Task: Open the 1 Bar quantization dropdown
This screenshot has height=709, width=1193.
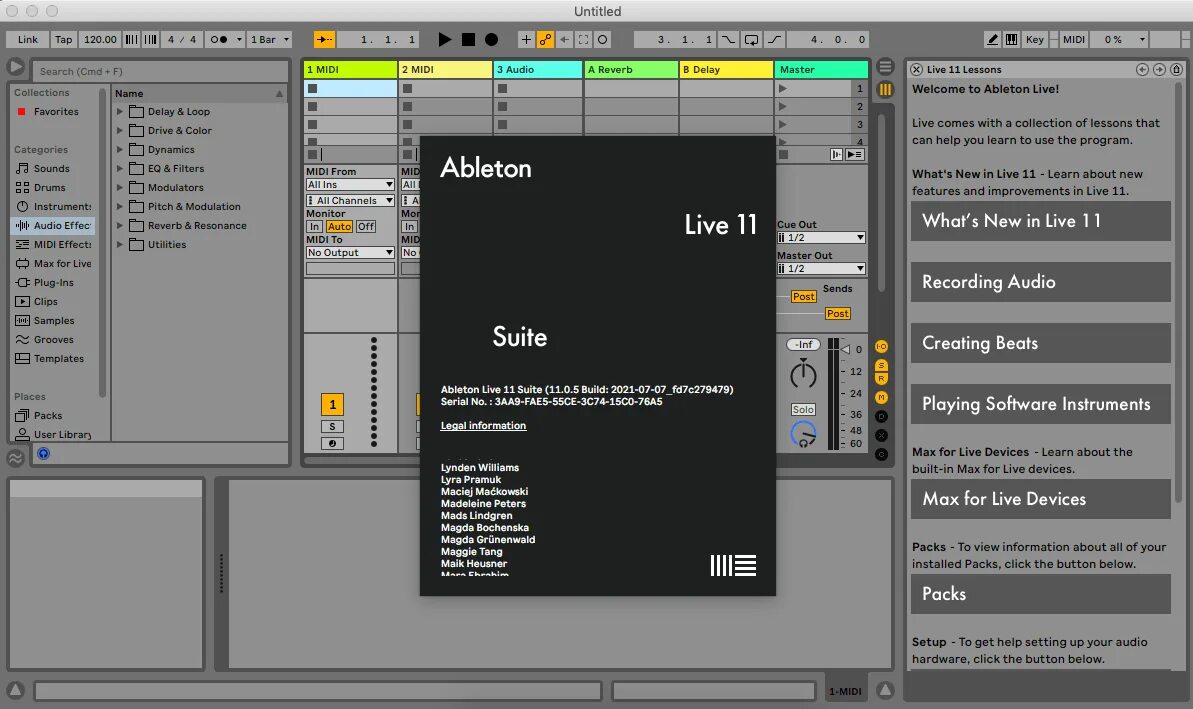Action: point(271,40)
